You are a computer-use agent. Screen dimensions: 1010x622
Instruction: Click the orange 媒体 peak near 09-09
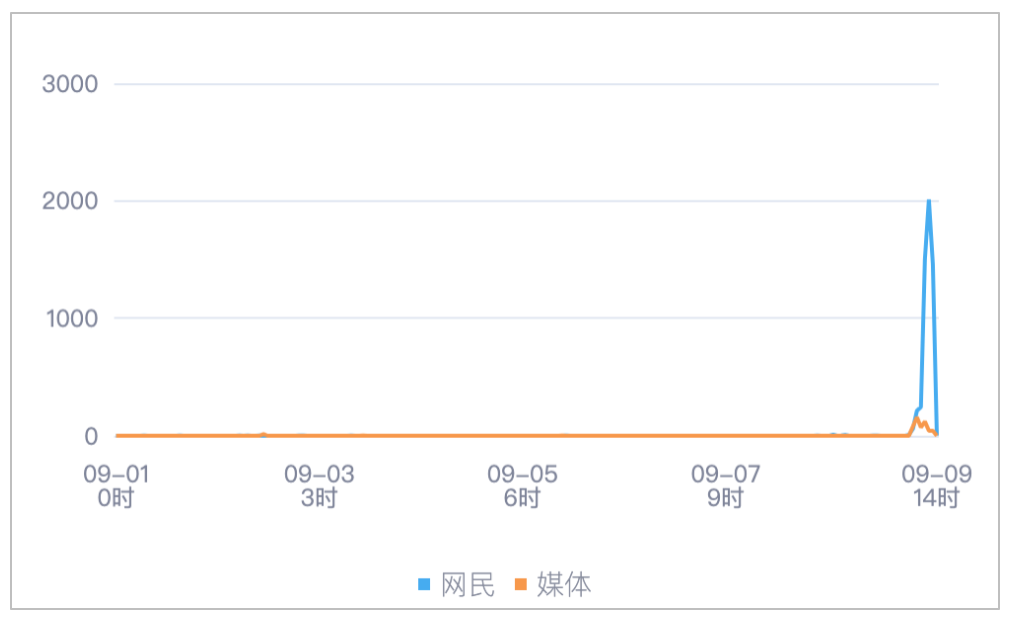pyautogui.click(x=916, y=419)
